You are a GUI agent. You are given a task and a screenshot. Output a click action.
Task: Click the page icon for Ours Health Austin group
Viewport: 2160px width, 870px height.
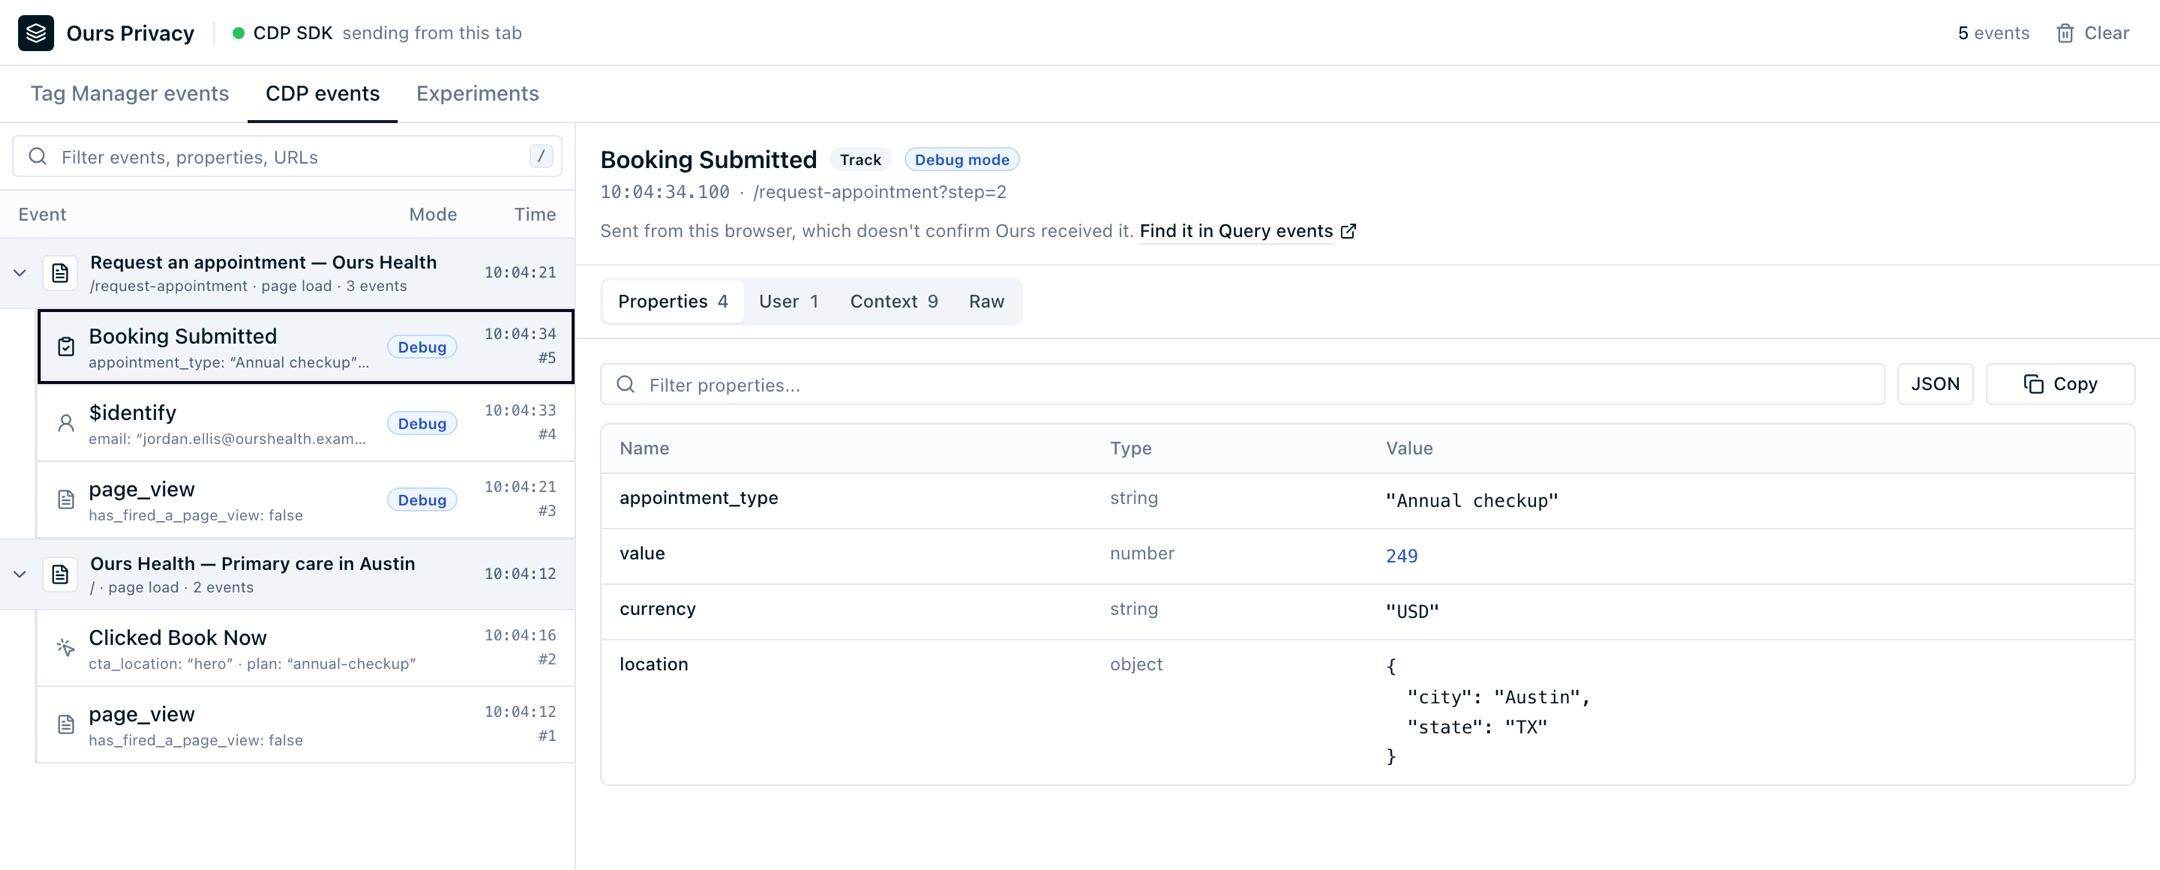pyautogui.click(x=60, y=574)
